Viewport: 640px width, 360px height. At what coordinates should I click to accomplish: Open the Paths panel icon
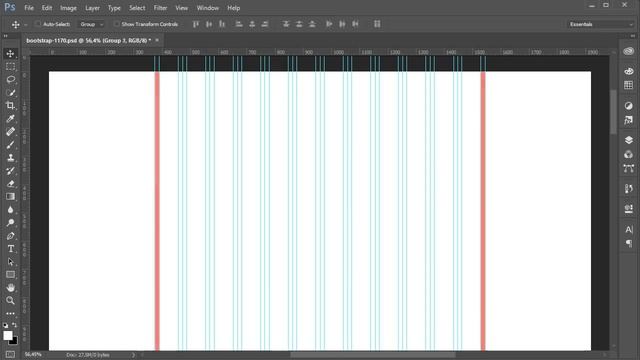(x=629, y=168)
